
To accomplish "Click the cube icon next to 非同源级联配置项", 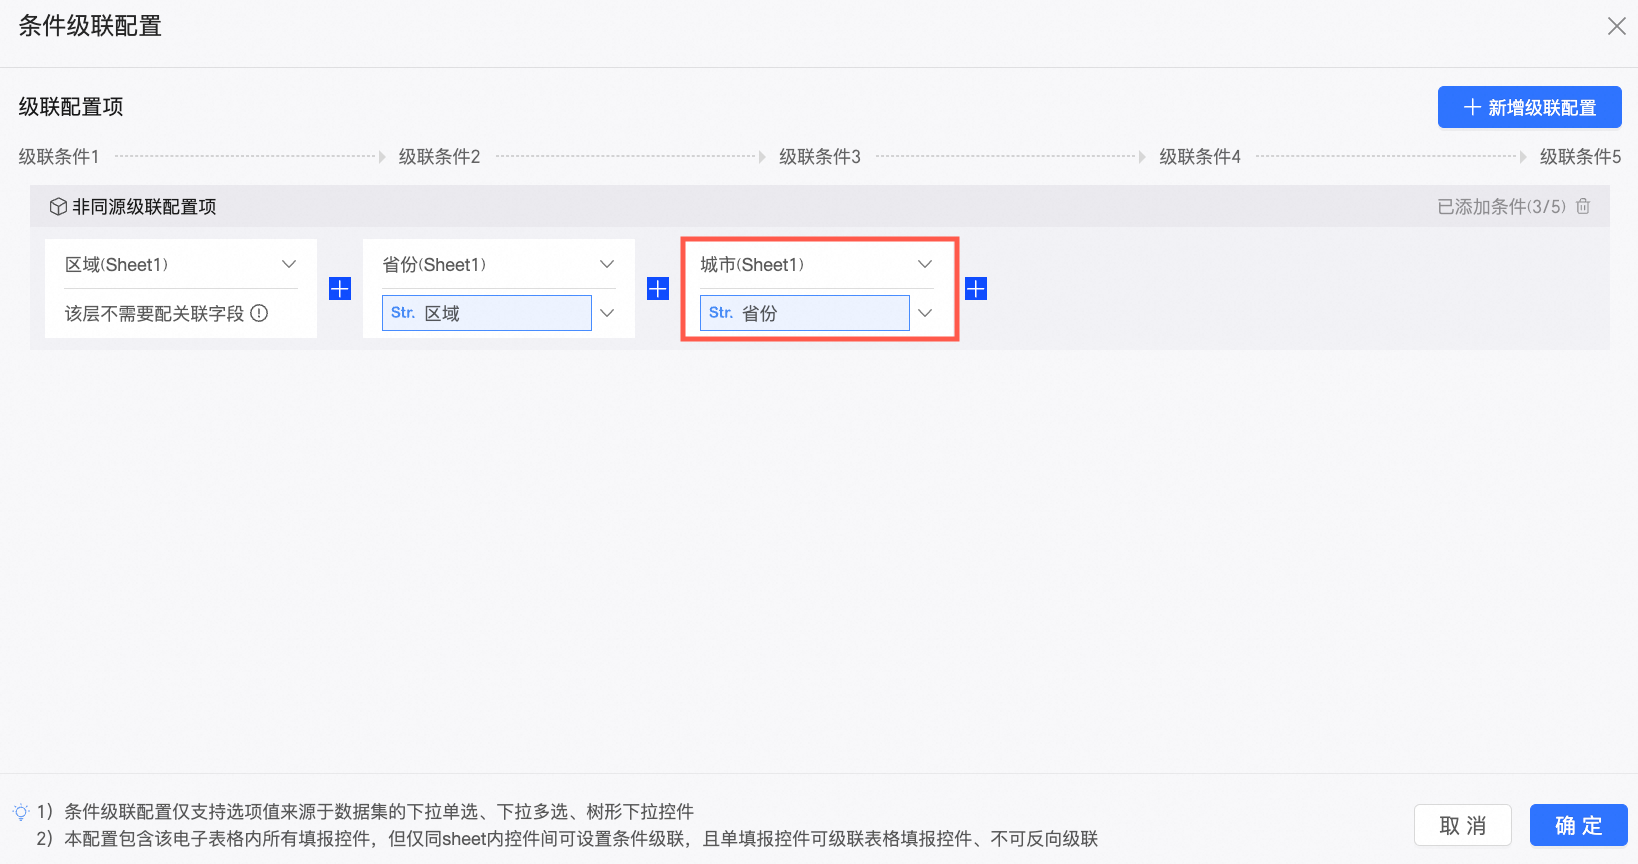I will (58, 207).
